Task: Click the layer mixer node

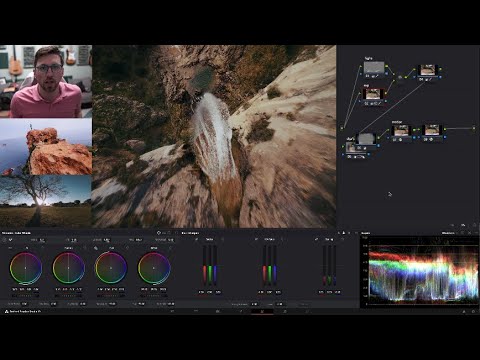Action: tap(400, 77)
